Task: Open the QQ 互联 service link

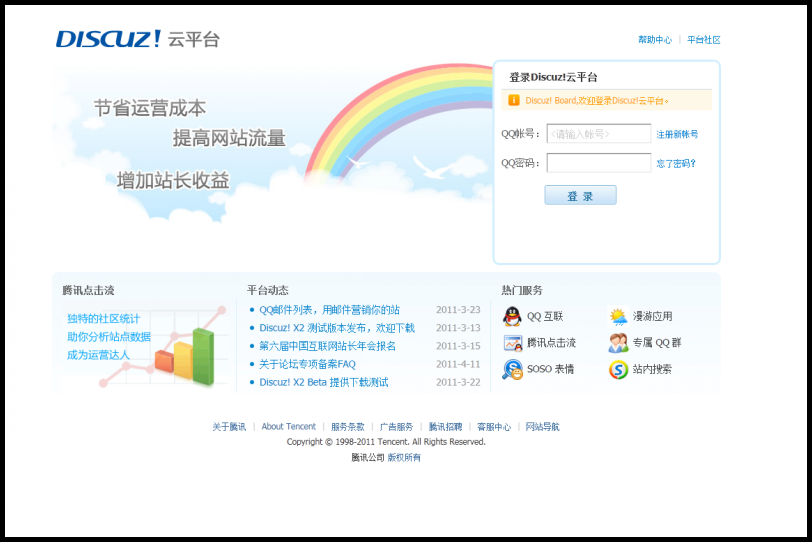Action: pos(545,316)
